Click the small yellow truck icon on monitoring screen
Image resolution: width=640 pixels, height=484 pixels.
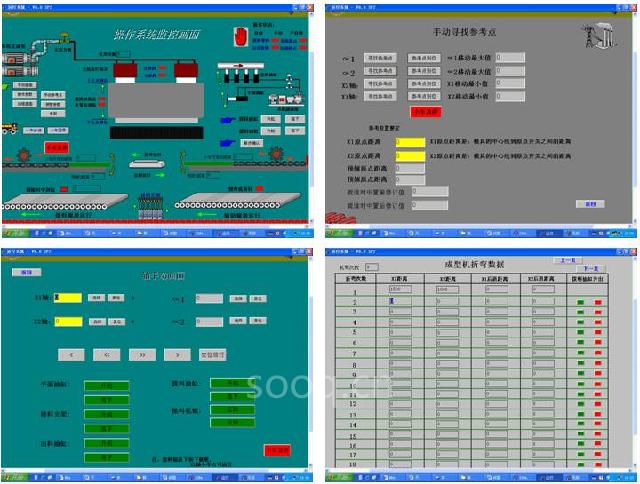coord(11,128)
